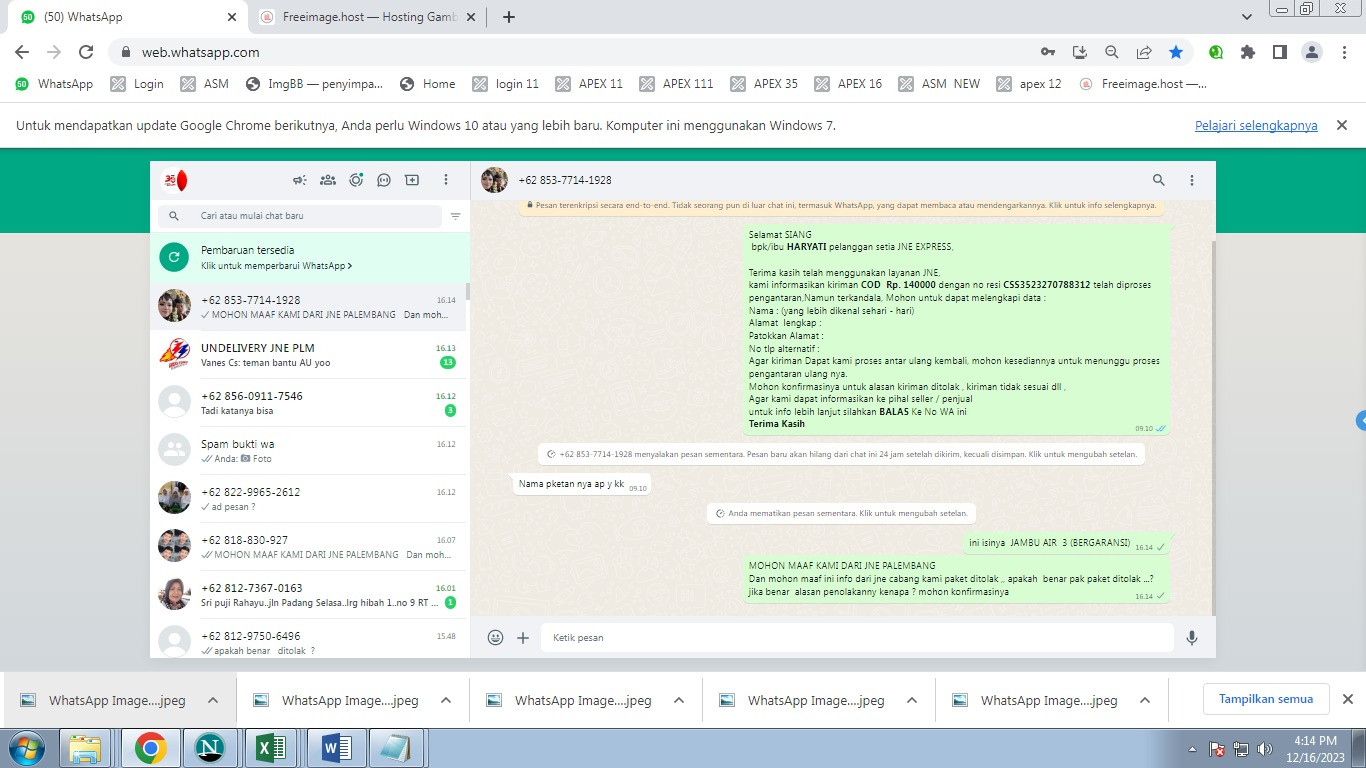
Task: Search within the open chat using magnifier icon
Action: (x=1159, y=180)
